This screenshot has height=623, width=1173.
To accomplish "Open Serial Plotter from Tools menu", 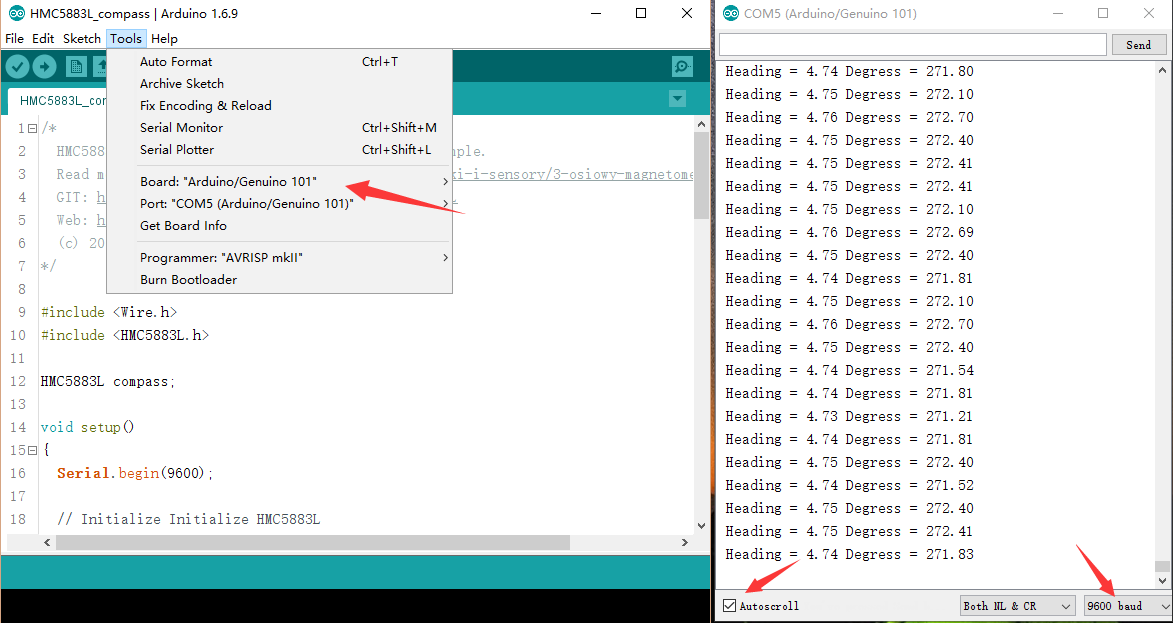I will pos(280,150).
